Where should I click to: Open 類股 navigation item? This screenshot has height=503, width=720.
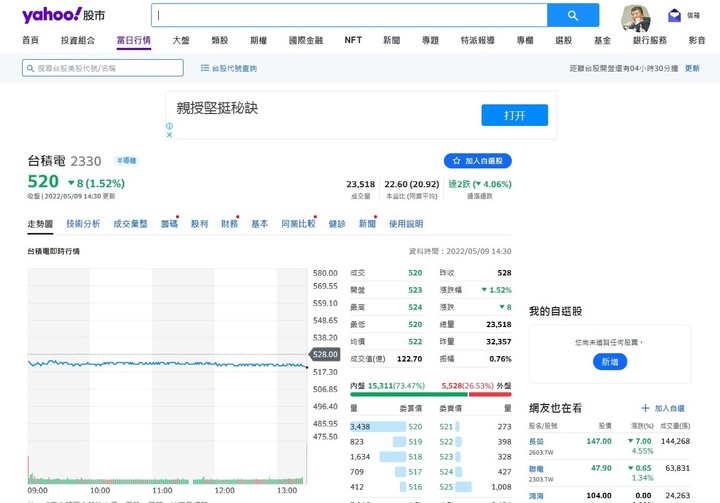pyautogui.click(x=219, y=40)
